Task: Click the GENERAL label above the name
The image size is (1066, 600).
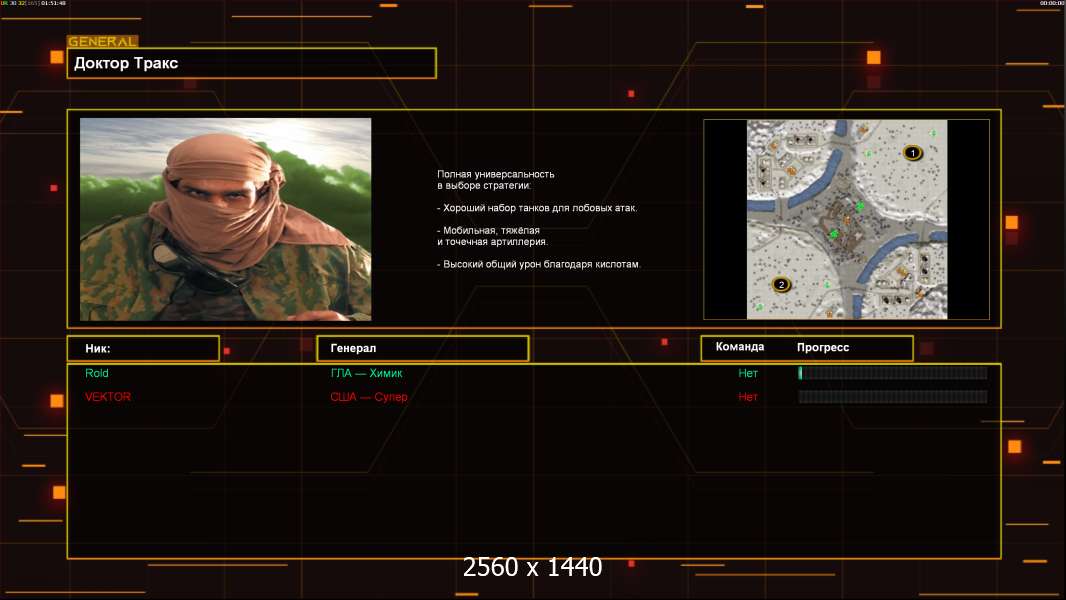Action: 102,41
